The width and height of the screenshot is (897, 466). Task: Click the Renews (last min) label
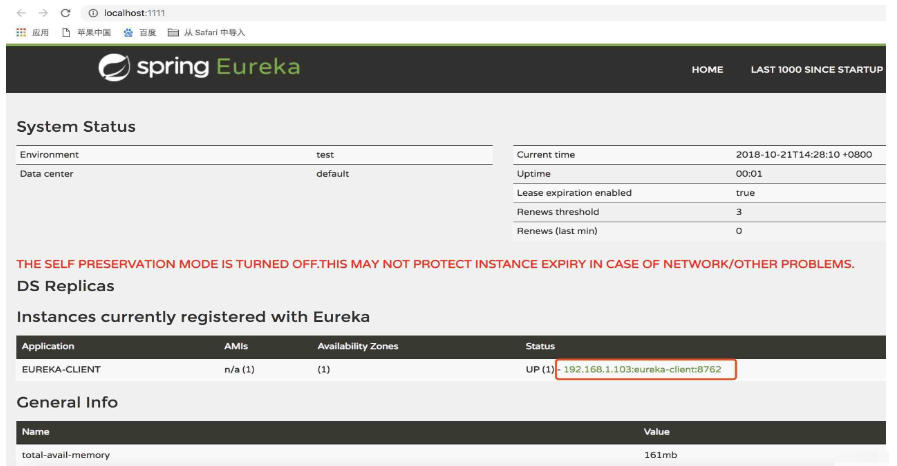point(557,231)
